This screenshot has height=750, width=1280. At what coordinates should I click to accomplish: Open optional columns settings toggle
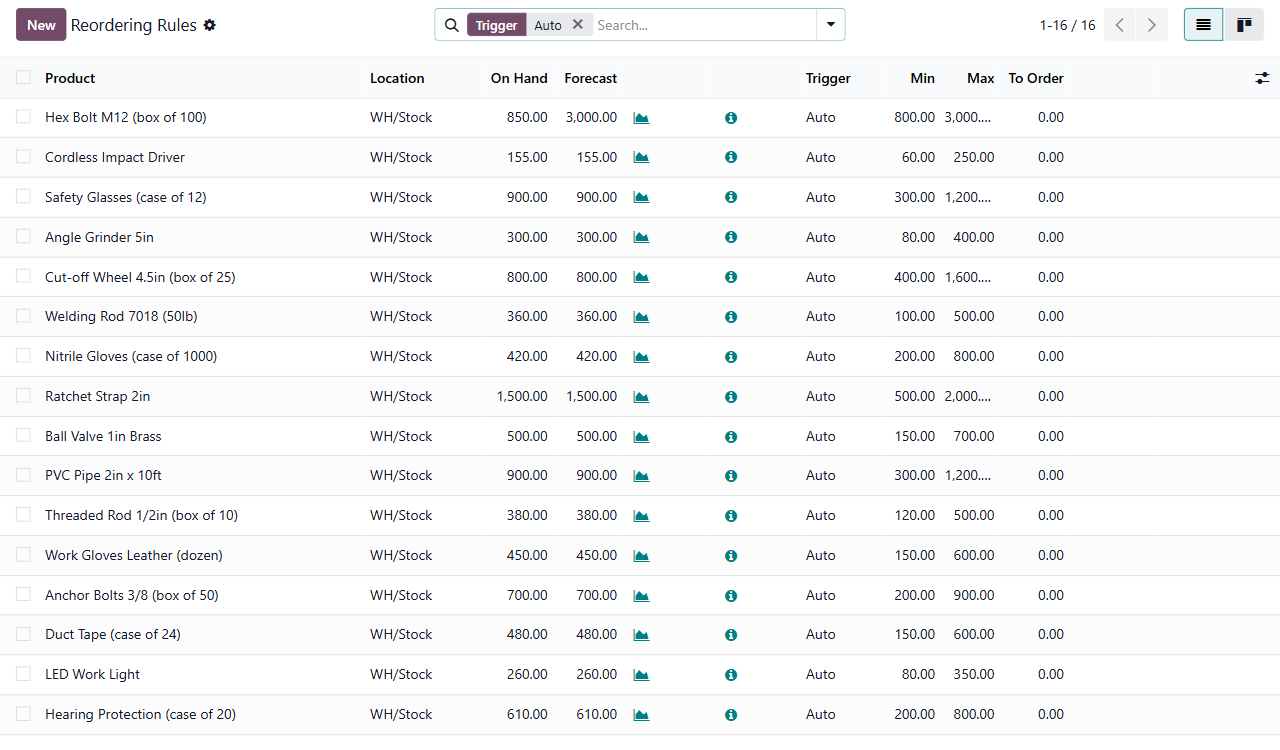click(x=1262, y=78)
